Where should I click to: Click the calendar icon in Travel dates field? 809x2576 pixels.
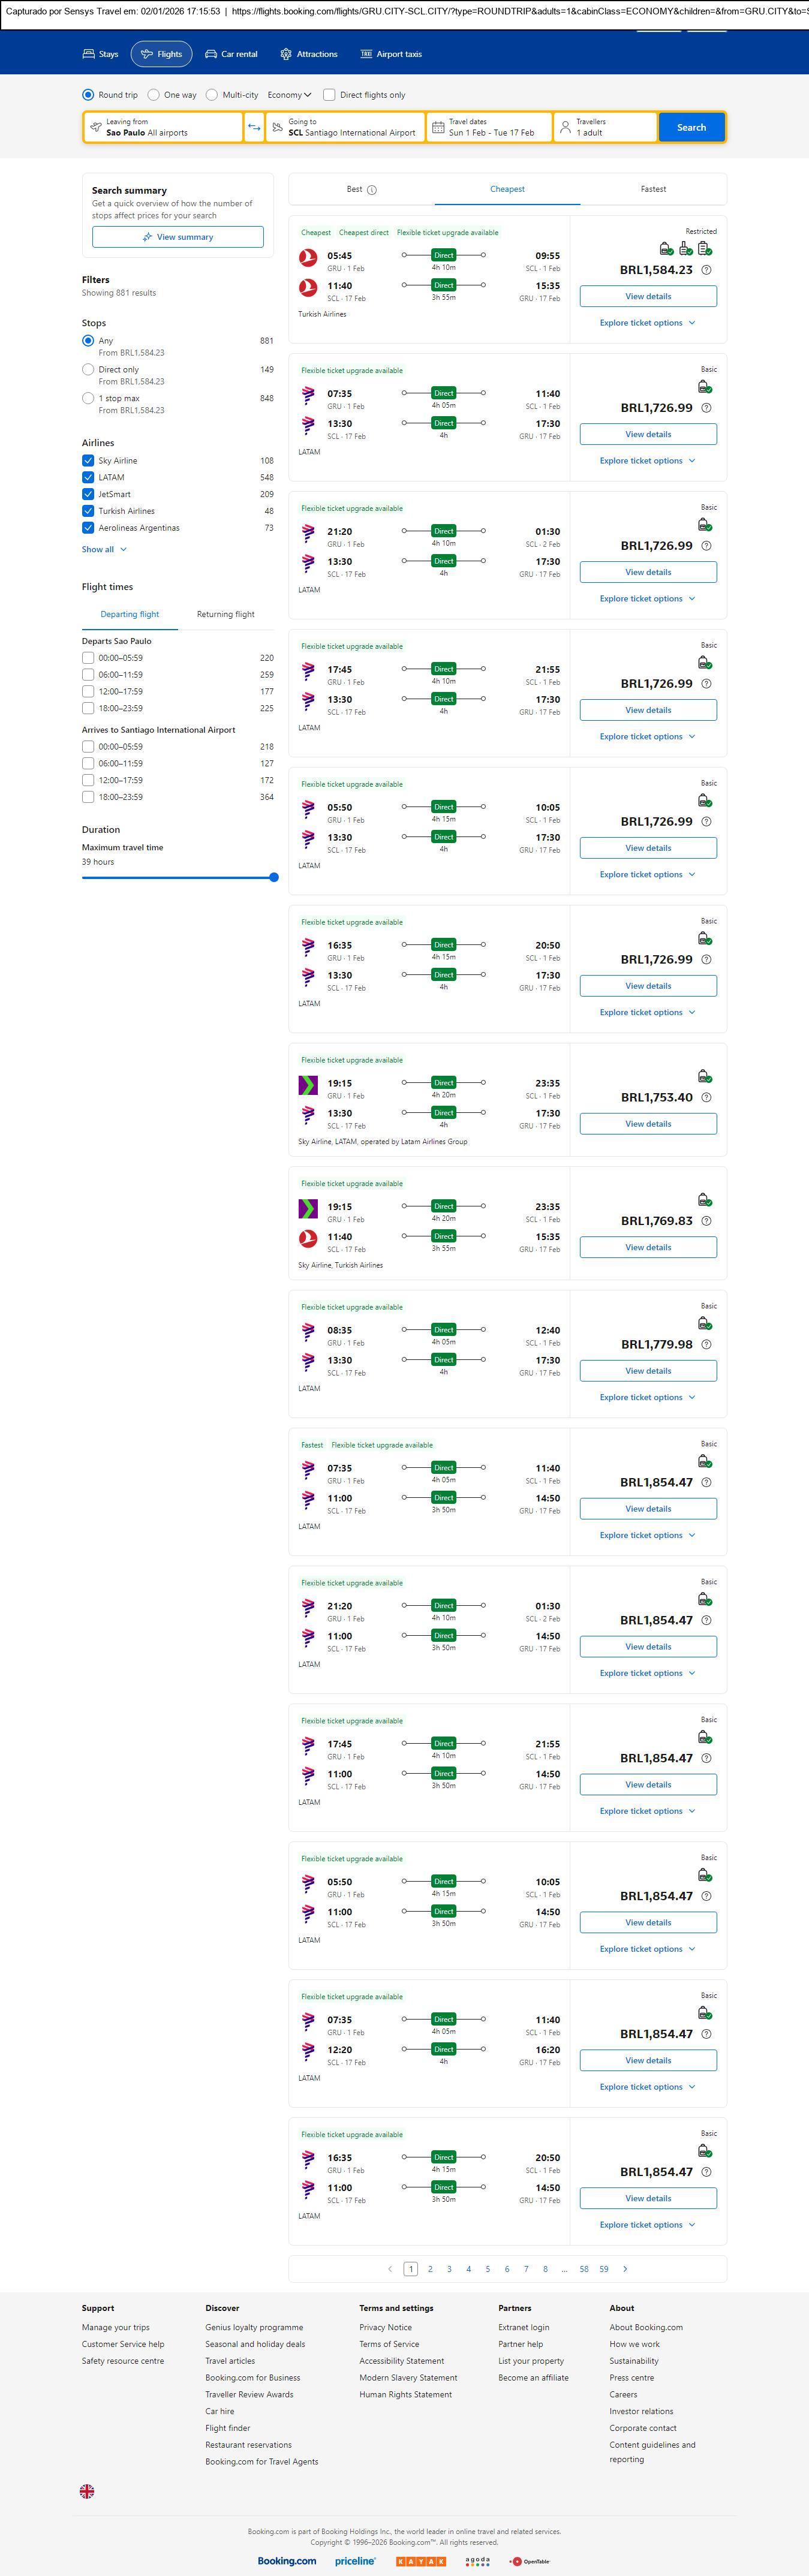point(437,127)
